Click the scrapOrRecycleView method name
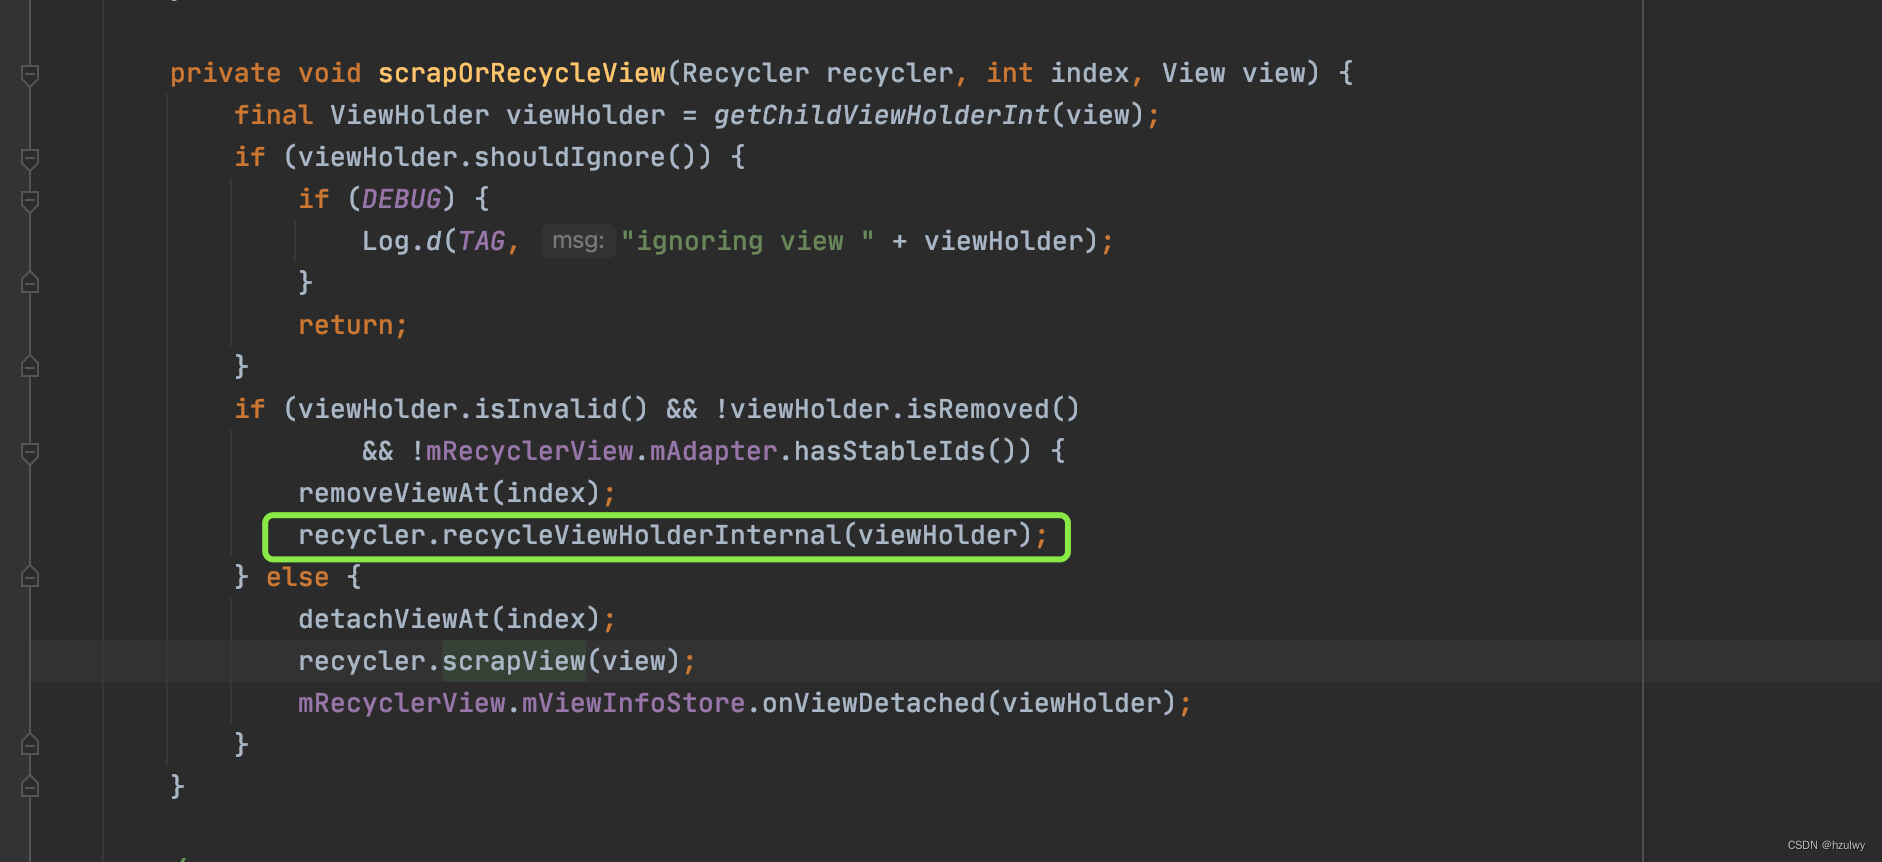Image resolution: width=1882 pixels, height=862 pixels. [x=522, y=73]
